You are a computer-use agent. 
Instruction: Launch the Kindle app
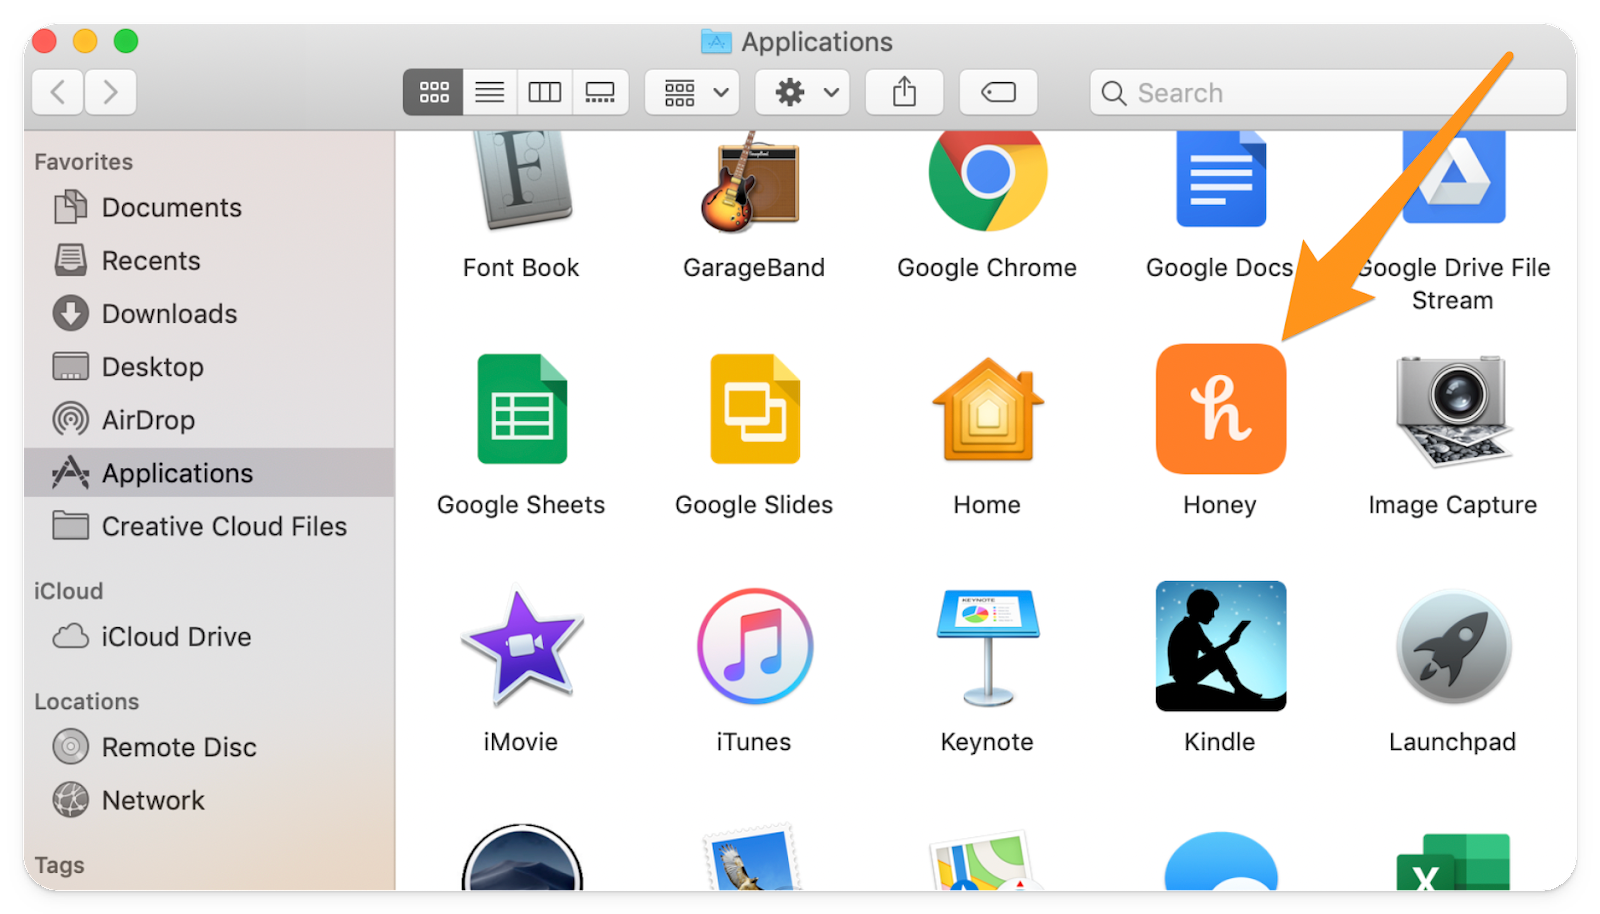(x=1220, y=645)
